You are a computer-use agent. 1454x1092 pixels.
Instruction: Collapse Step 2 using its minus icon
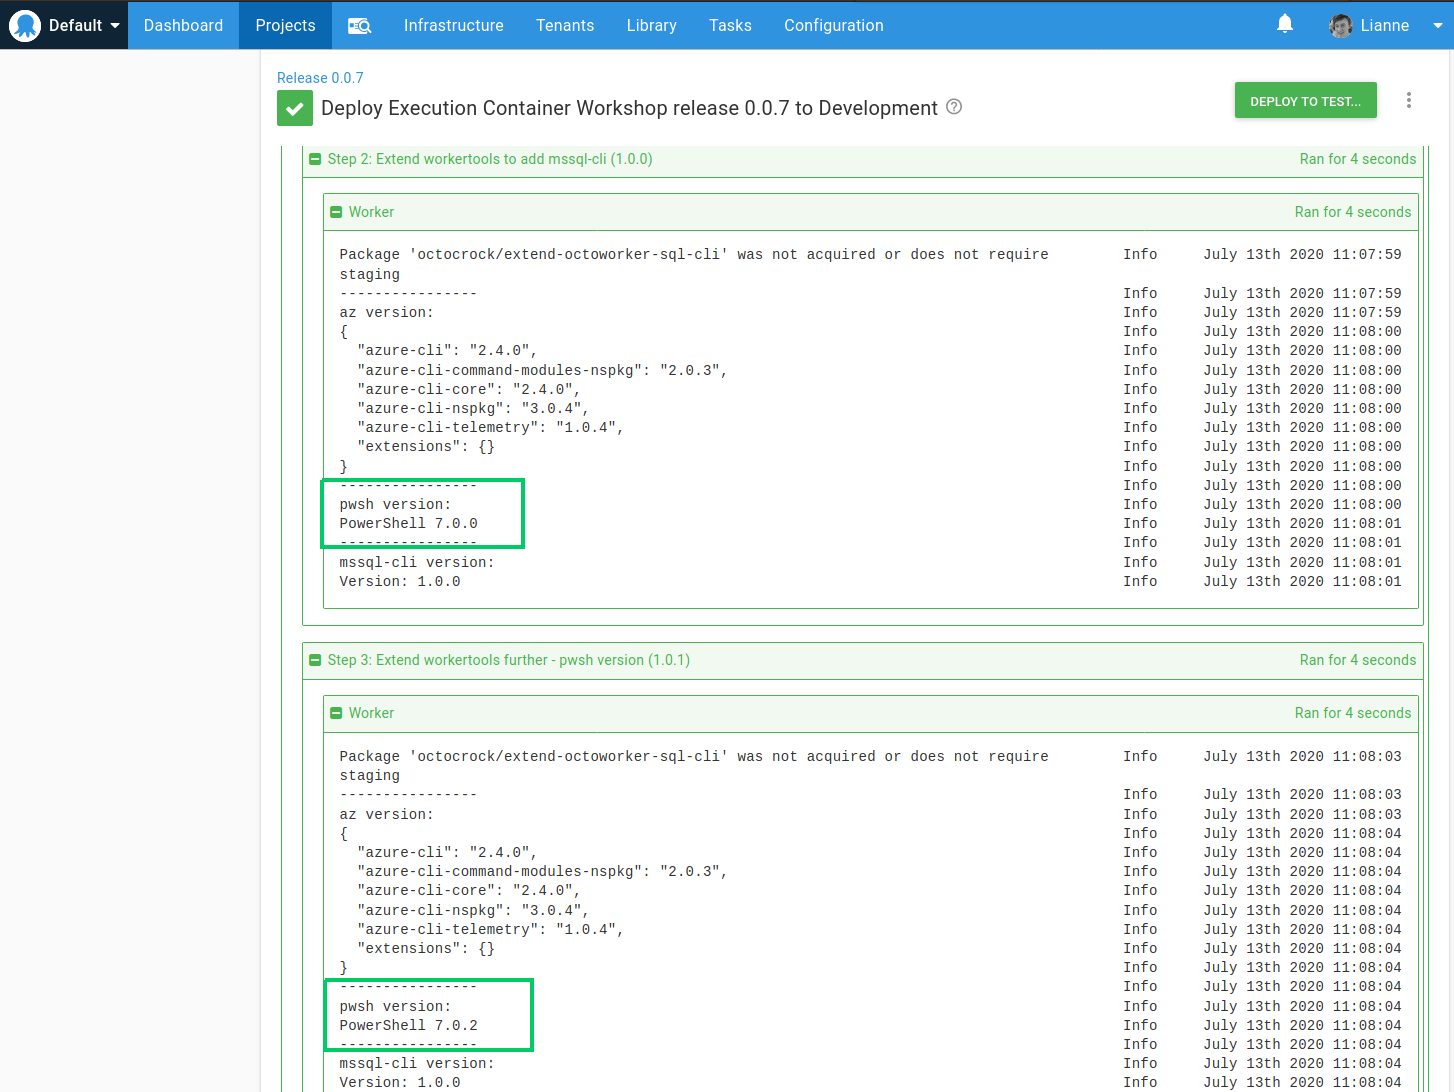click(x=315, y=159)
